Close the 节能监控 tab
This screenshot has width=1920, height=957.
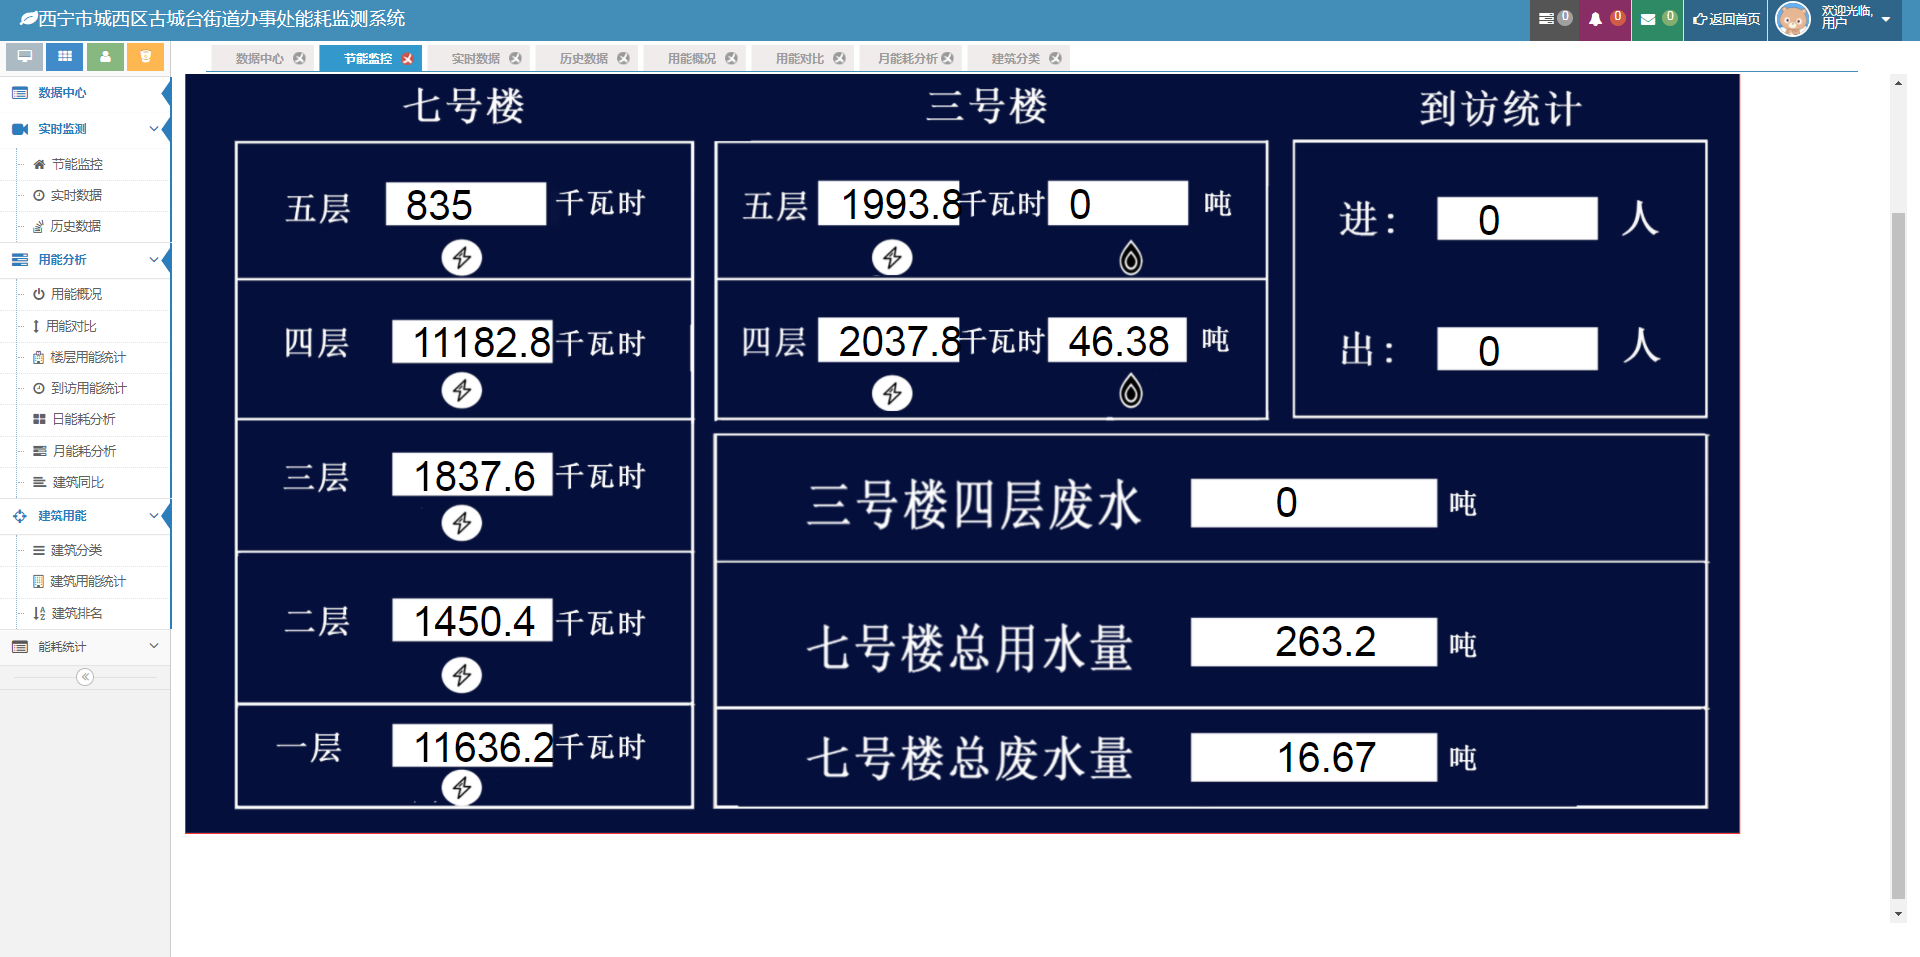tap(407, 59)
